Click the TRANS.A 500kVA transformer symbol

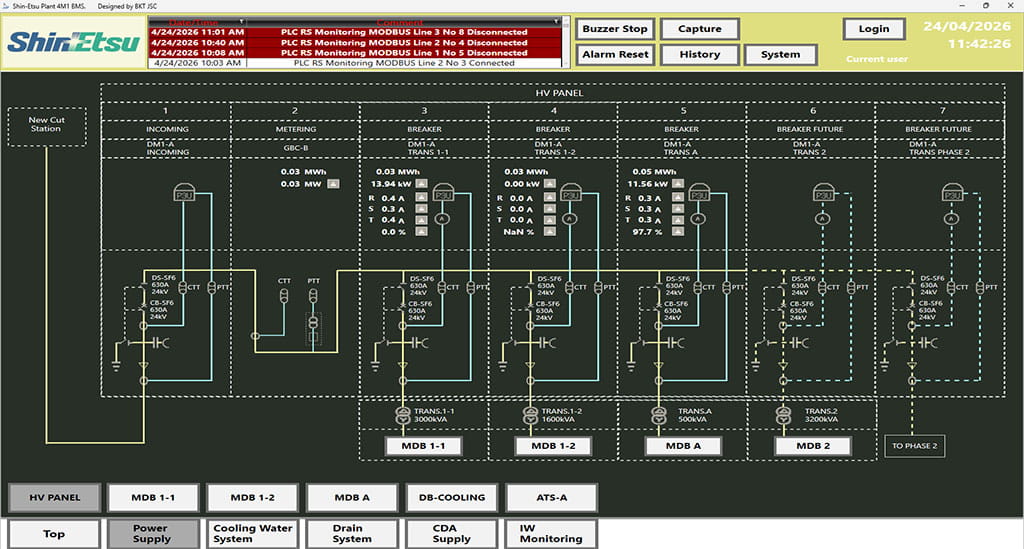[657, 416]
